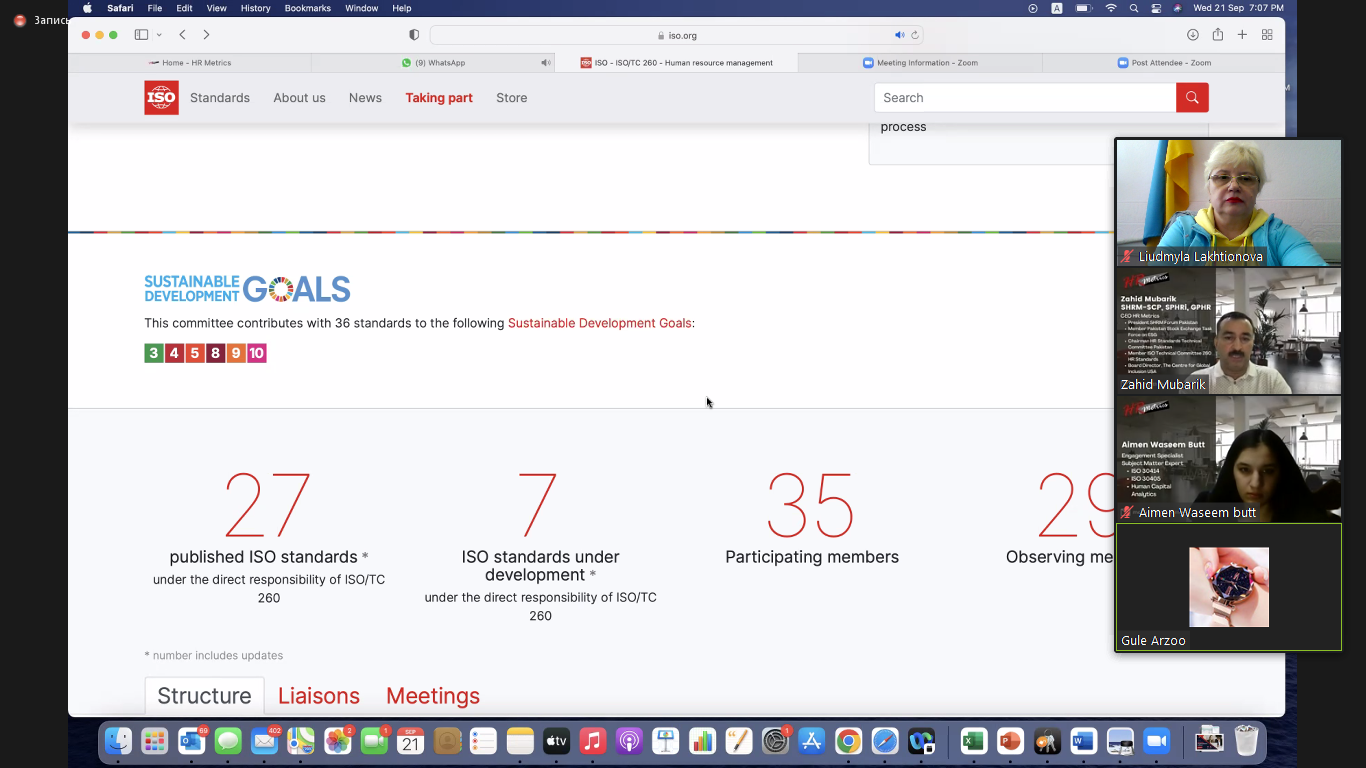
Task: Click the Taking part navigation link
Action: 438,98
